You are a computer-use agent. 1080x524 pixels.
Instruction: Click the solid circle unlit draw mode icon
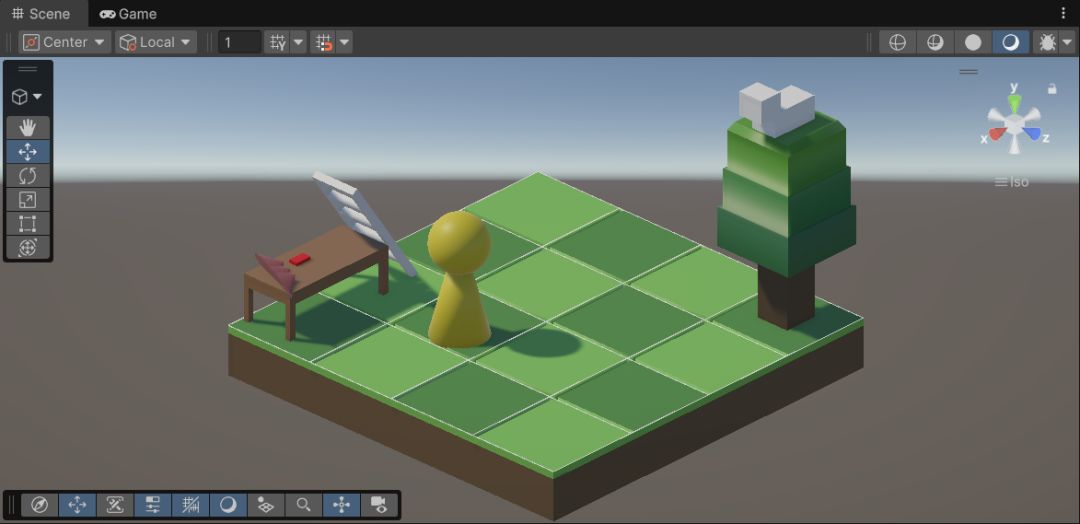(x=973, y=42)
